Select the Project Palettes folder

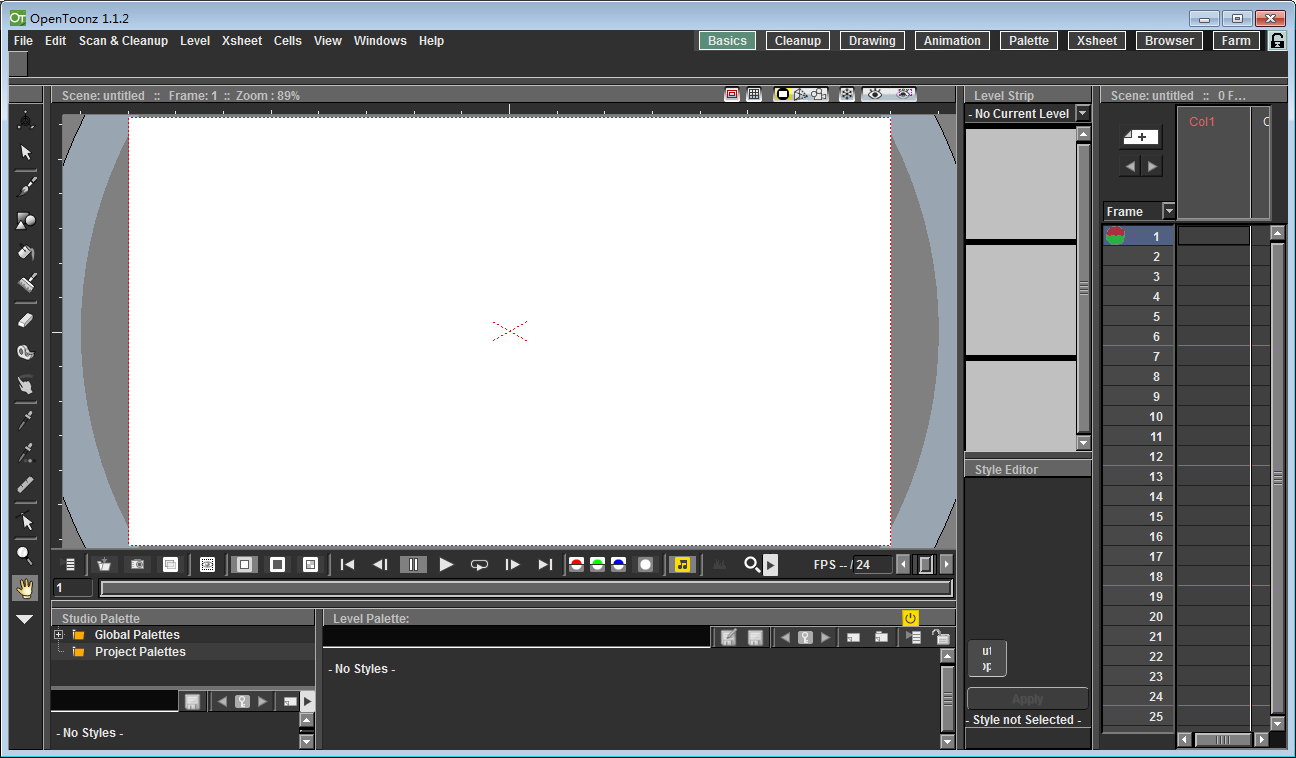pos(140,652)
